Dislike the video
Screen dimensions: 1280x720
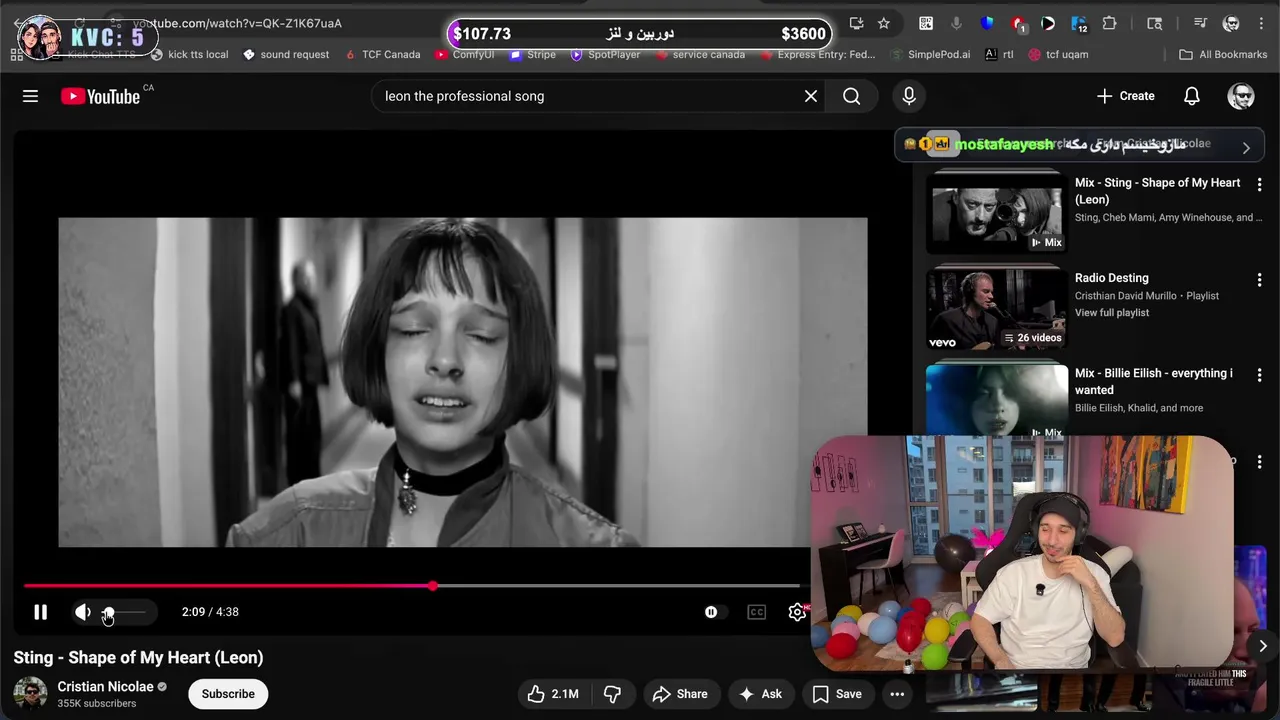(612, 694)
